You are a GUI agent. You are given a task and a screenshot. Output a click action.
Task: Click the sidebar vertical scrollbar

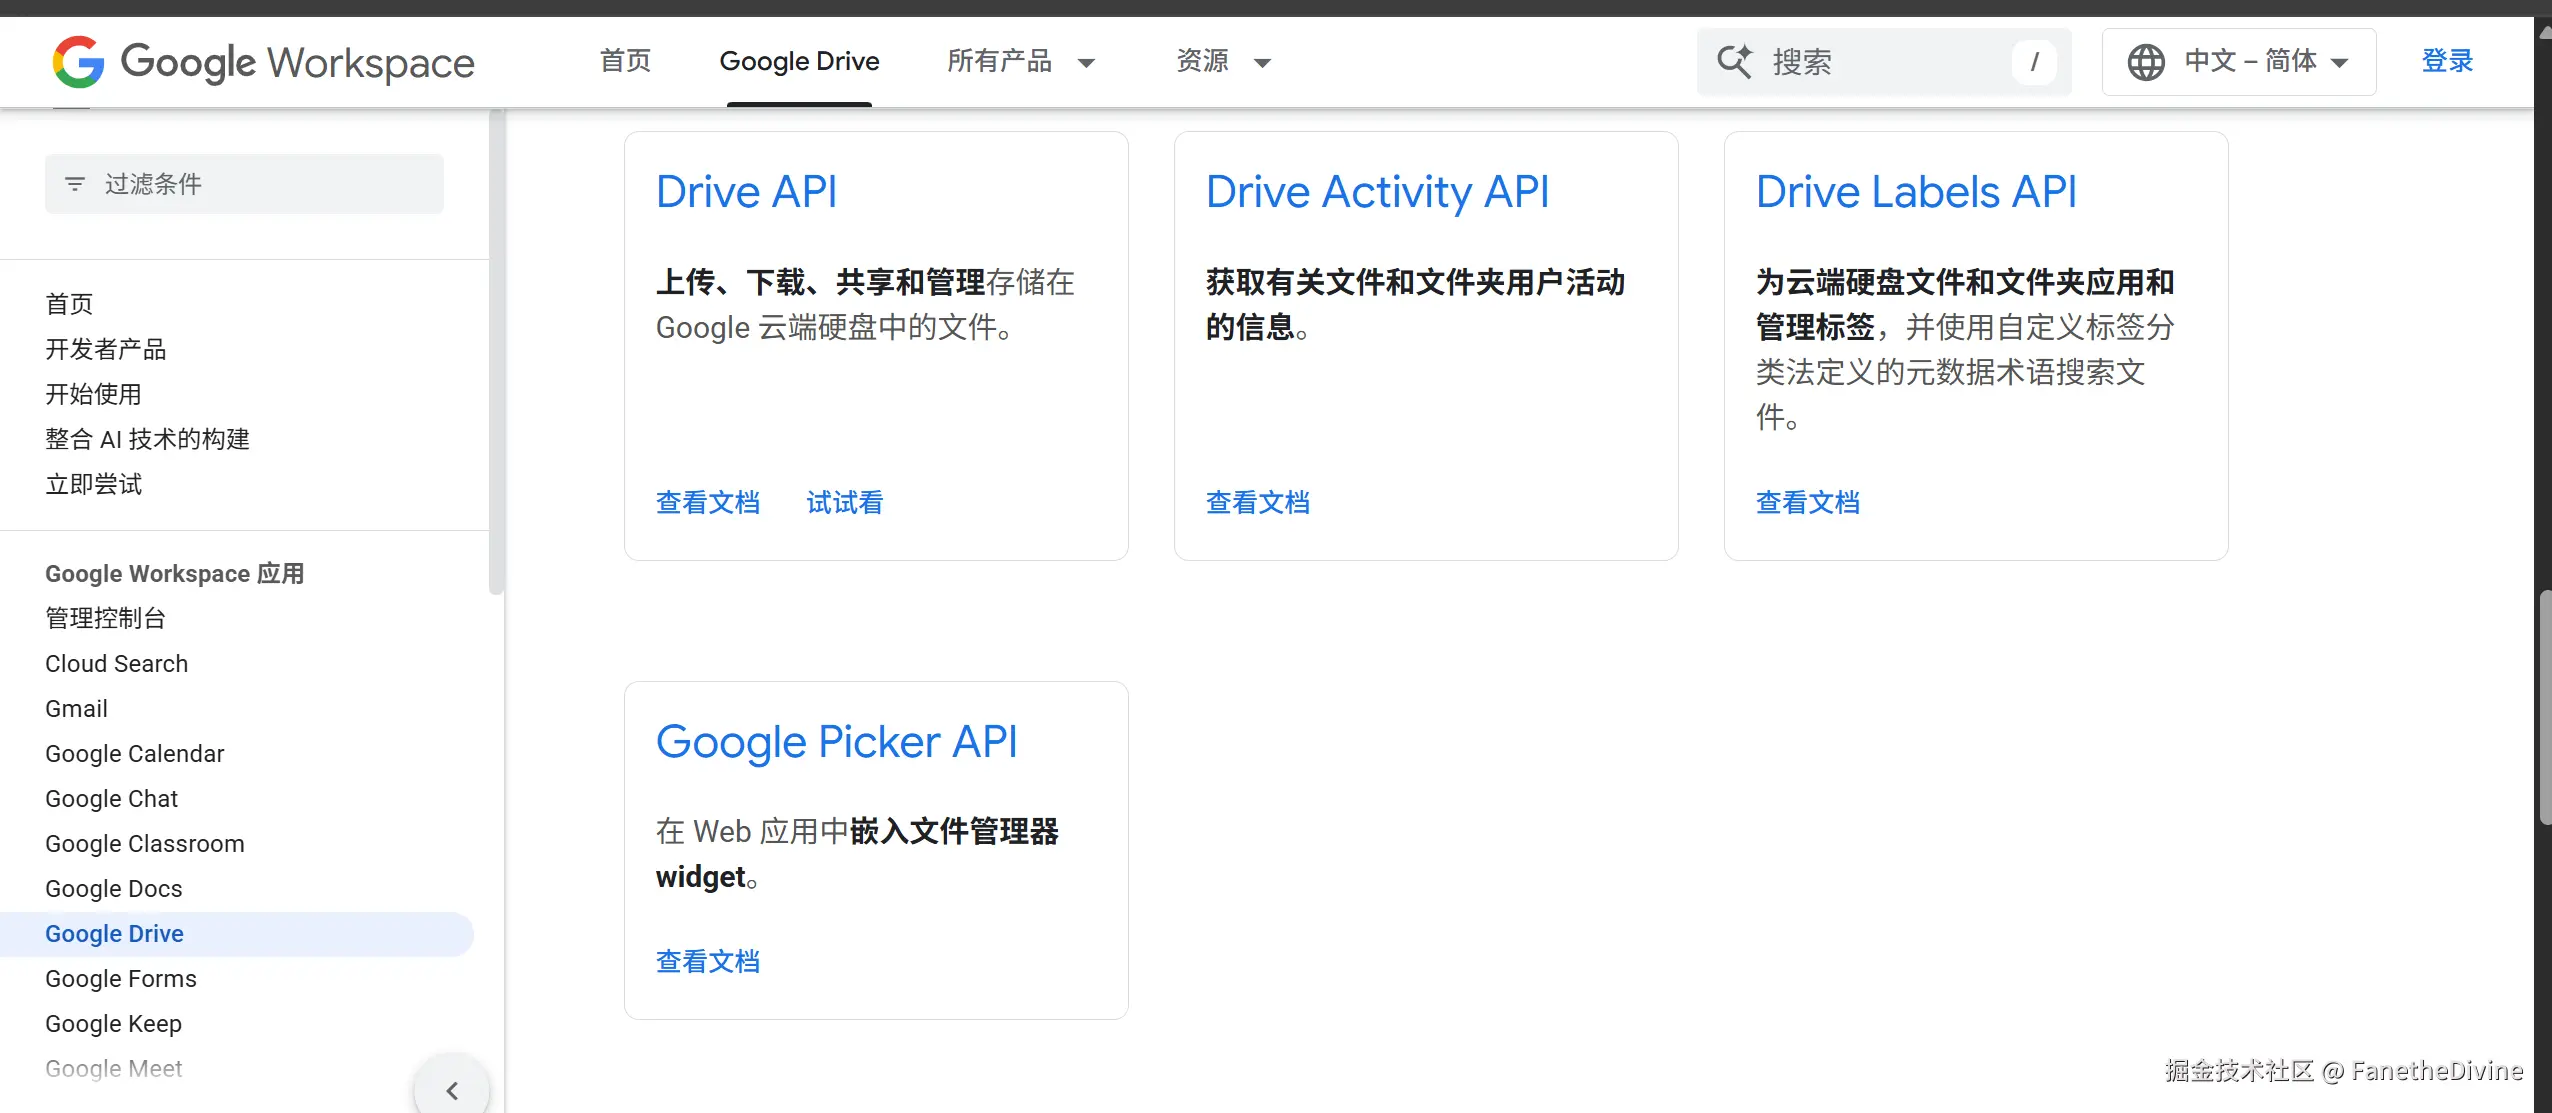click(x=496, y=350)
